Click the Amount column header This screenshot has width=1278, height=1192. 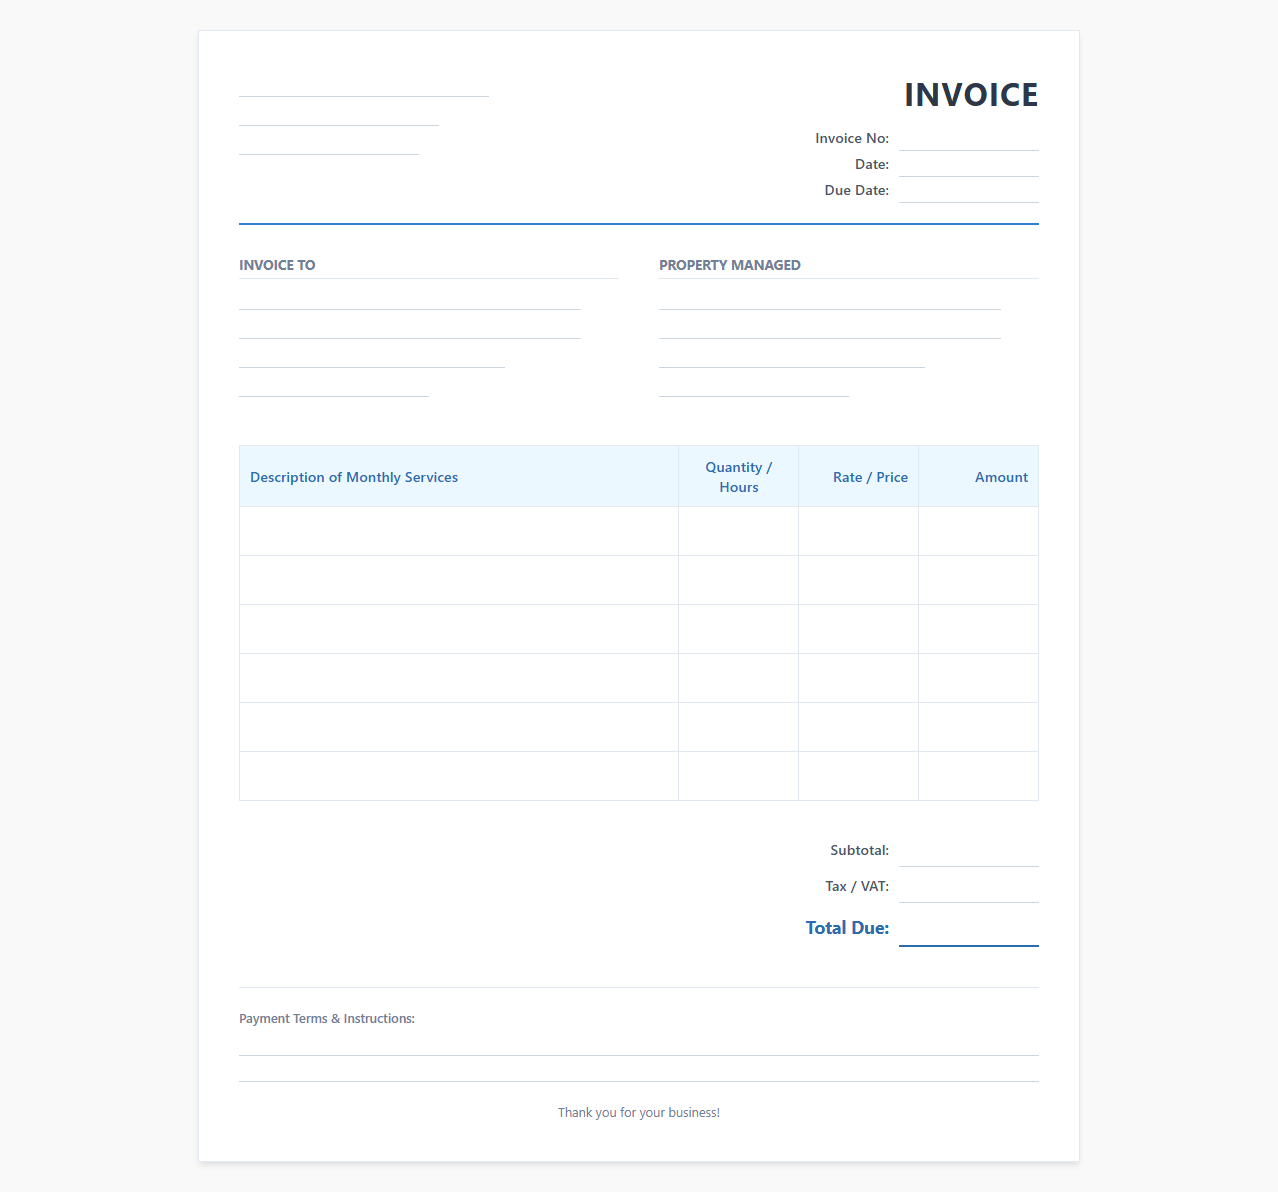pyautogui.click(x=979, y=477)
